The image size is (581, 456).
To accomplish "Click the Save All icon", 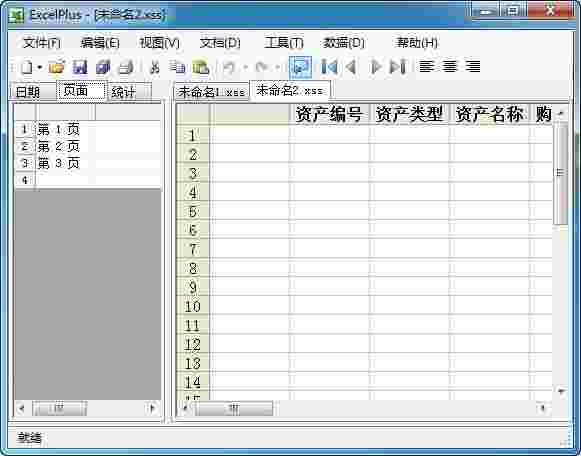I will [x=103, y=67].
